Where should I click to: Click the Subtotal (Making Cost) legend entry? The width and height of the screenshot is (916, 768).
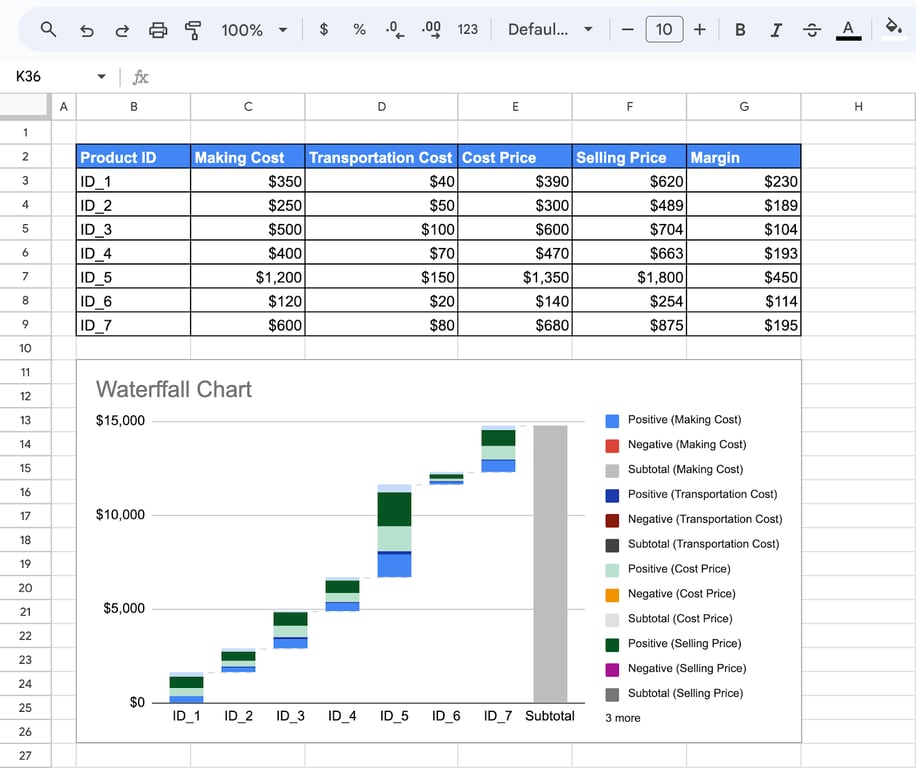click(675, 470)
